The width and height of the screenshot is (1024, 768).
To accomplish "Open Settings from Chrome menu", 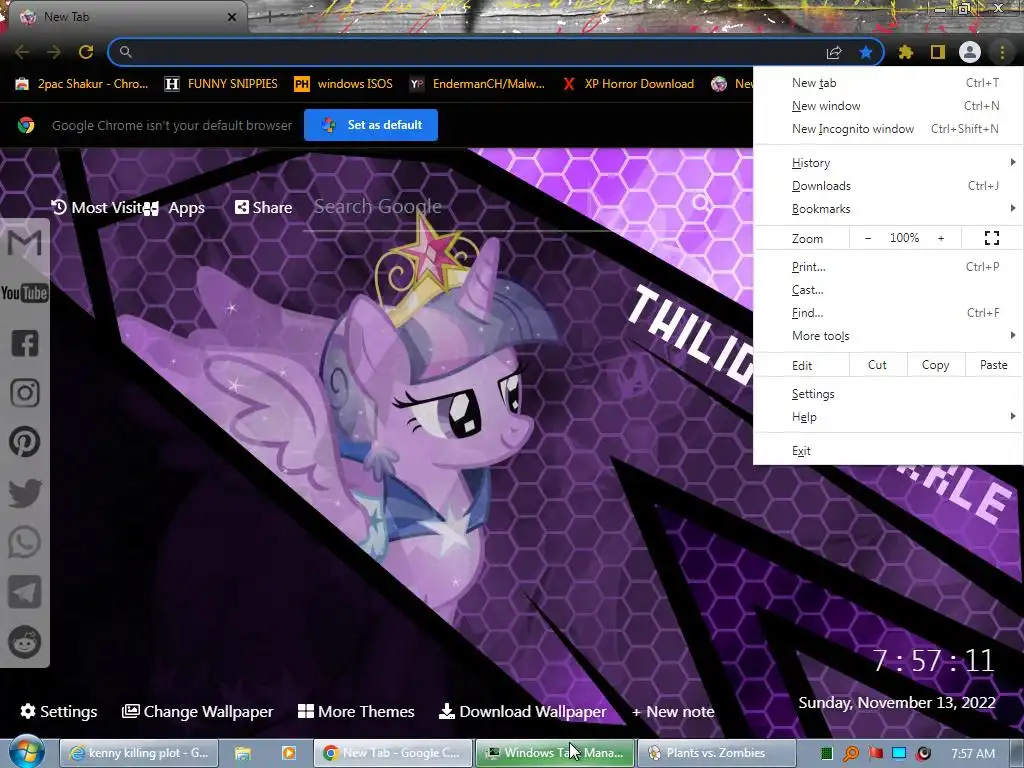I will (888, 394).
